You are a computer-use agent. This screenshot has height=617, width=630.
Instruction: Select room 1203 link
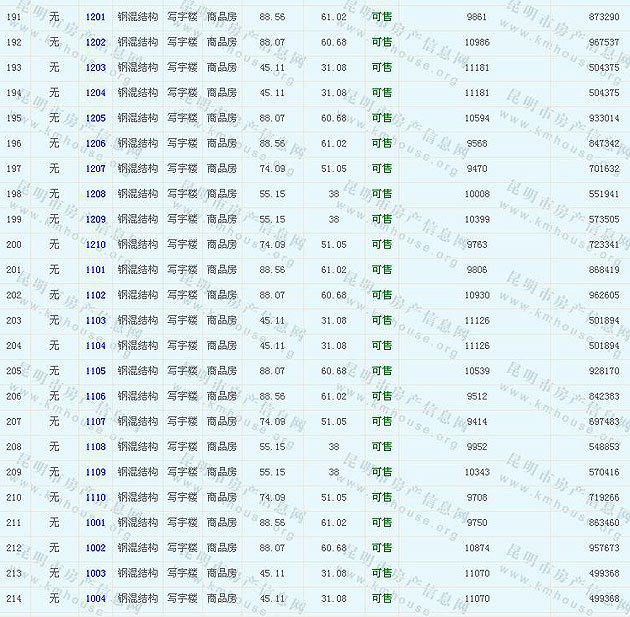(x=95, y=67)
